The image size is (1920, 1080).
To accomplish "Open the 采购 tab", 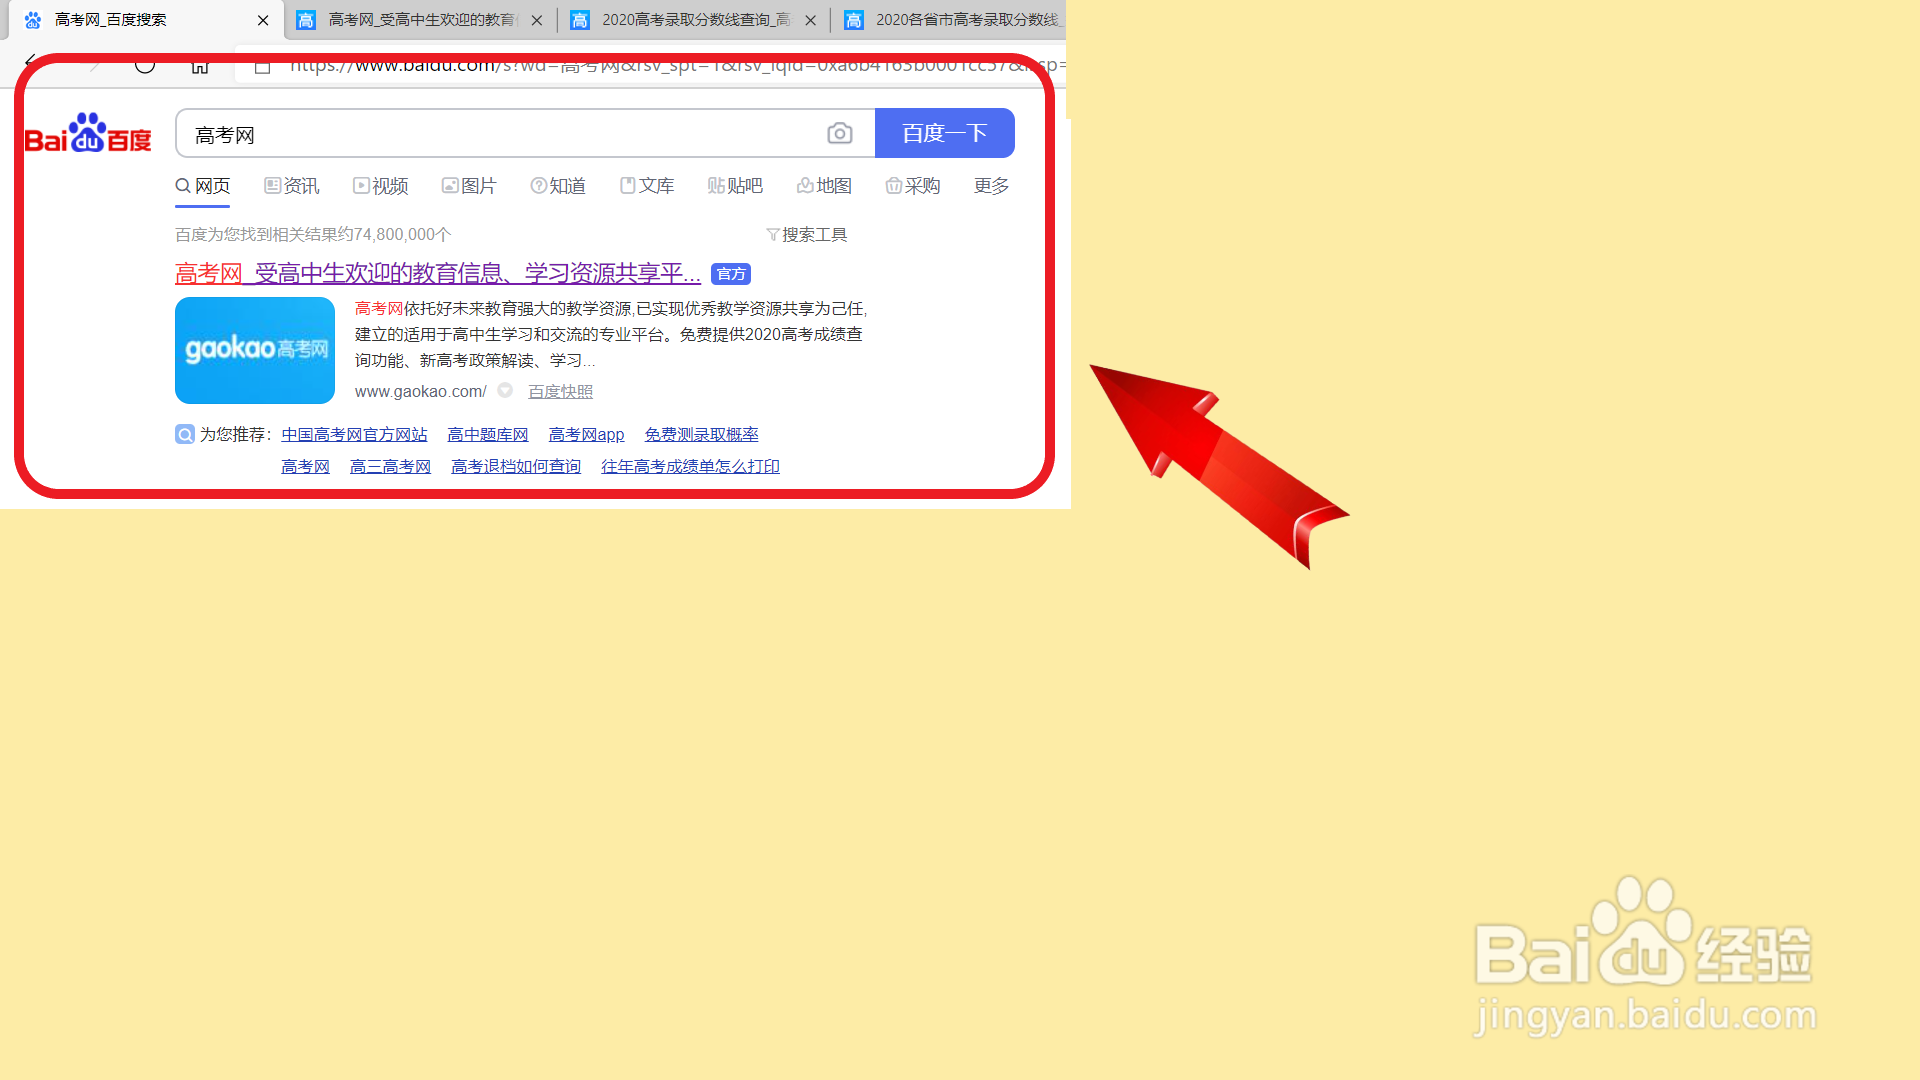I will click(913, 186).
